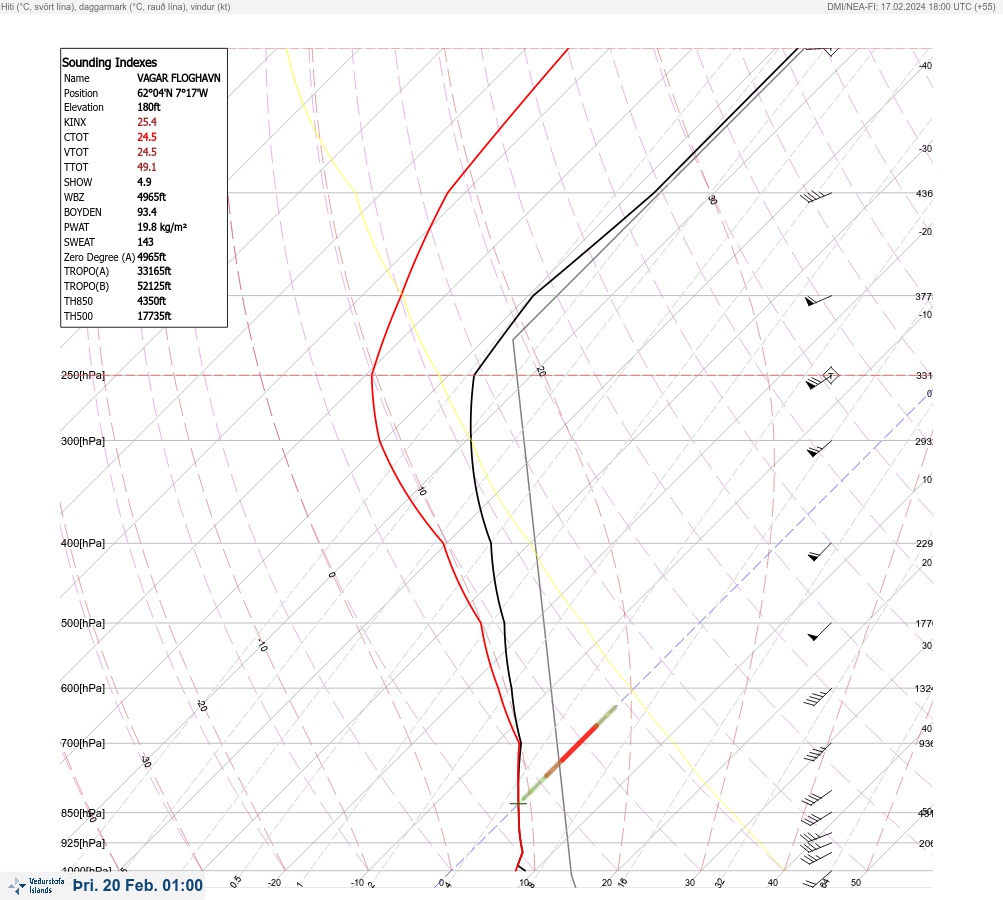
Task: Click the 925[hPa] pressure level label
Action: [x=83, y=843]
